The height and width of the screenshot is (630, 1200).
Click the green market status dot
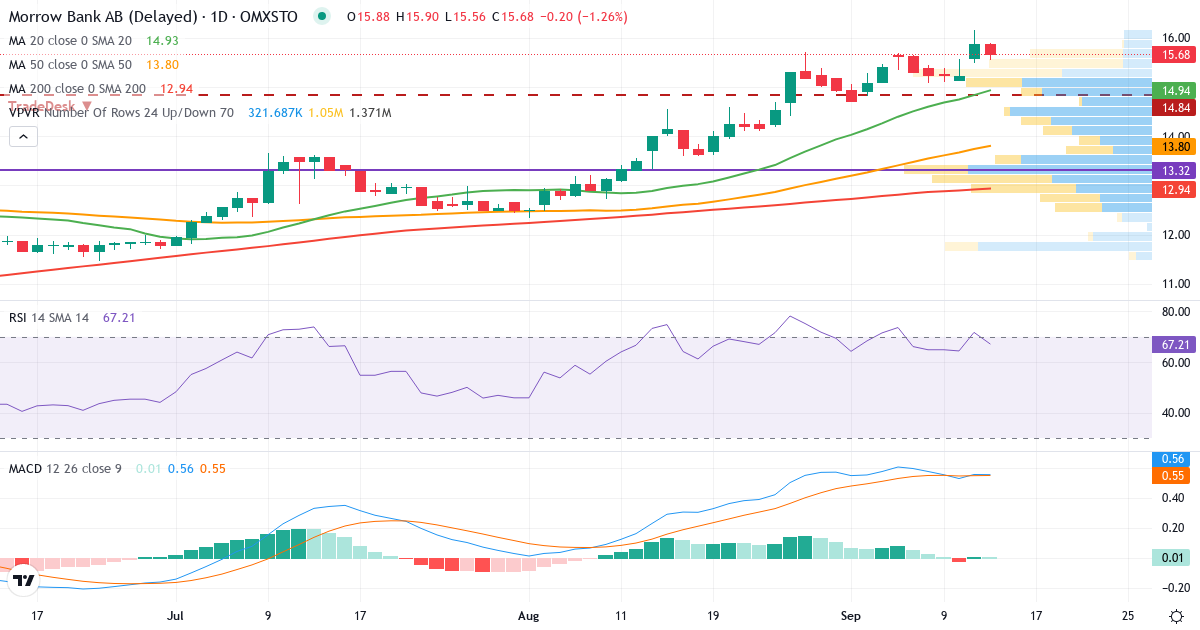point(321,16)
